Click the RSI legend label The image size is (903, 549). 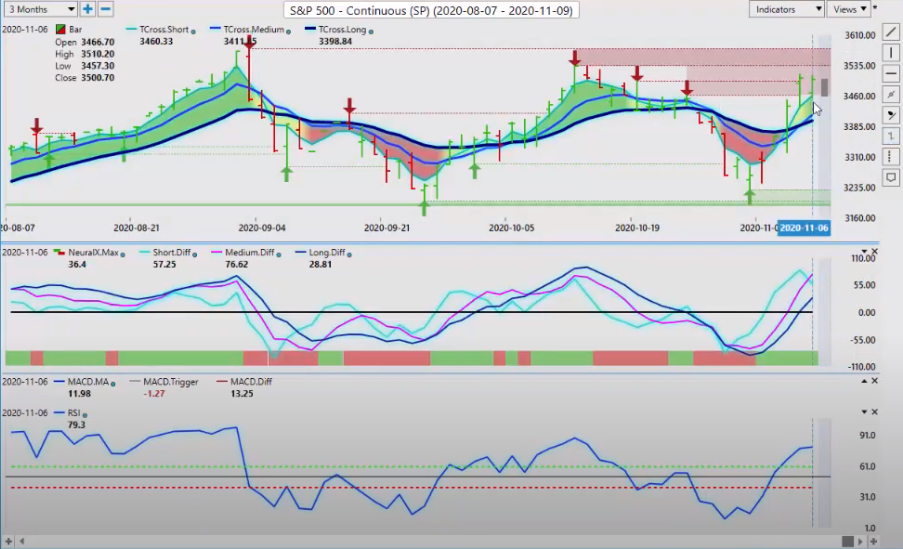pos(74,412)
